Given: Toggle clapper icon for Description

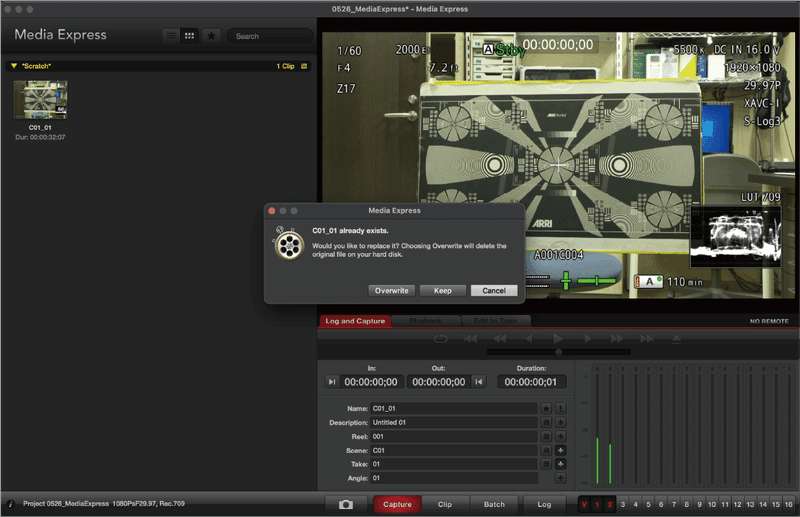Looking at the screenshot, I should (546, 423).
